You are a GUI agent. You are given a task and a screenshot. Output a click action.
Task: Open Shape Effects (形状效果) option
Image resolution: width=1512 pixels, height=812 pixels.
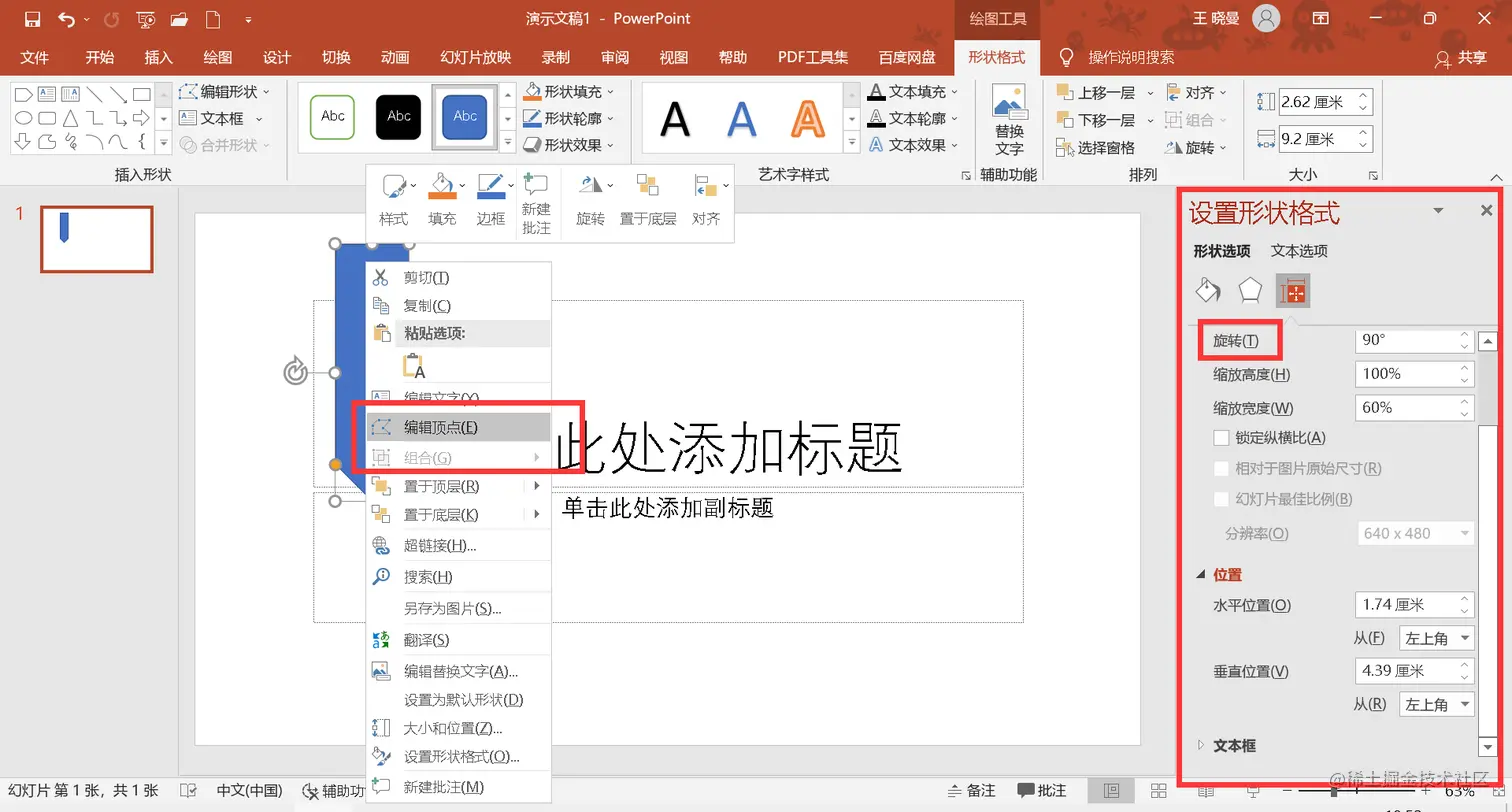coord(571,144)
